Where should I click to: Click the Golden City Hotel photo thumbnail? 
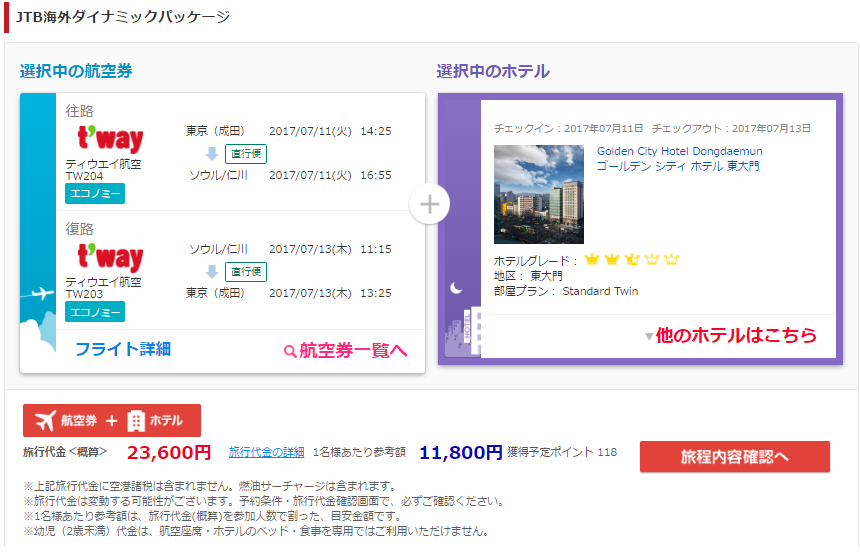[x=539, y=194]
